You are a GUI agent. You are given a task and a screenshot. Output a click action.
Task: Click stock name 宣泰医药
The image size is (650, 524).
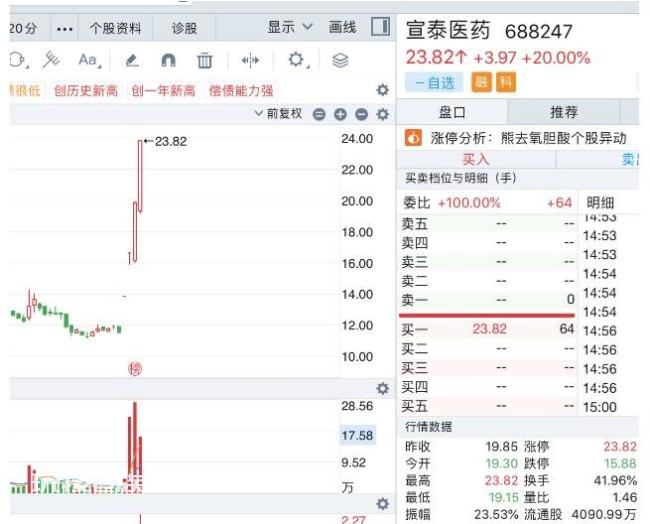pos(448,30)
